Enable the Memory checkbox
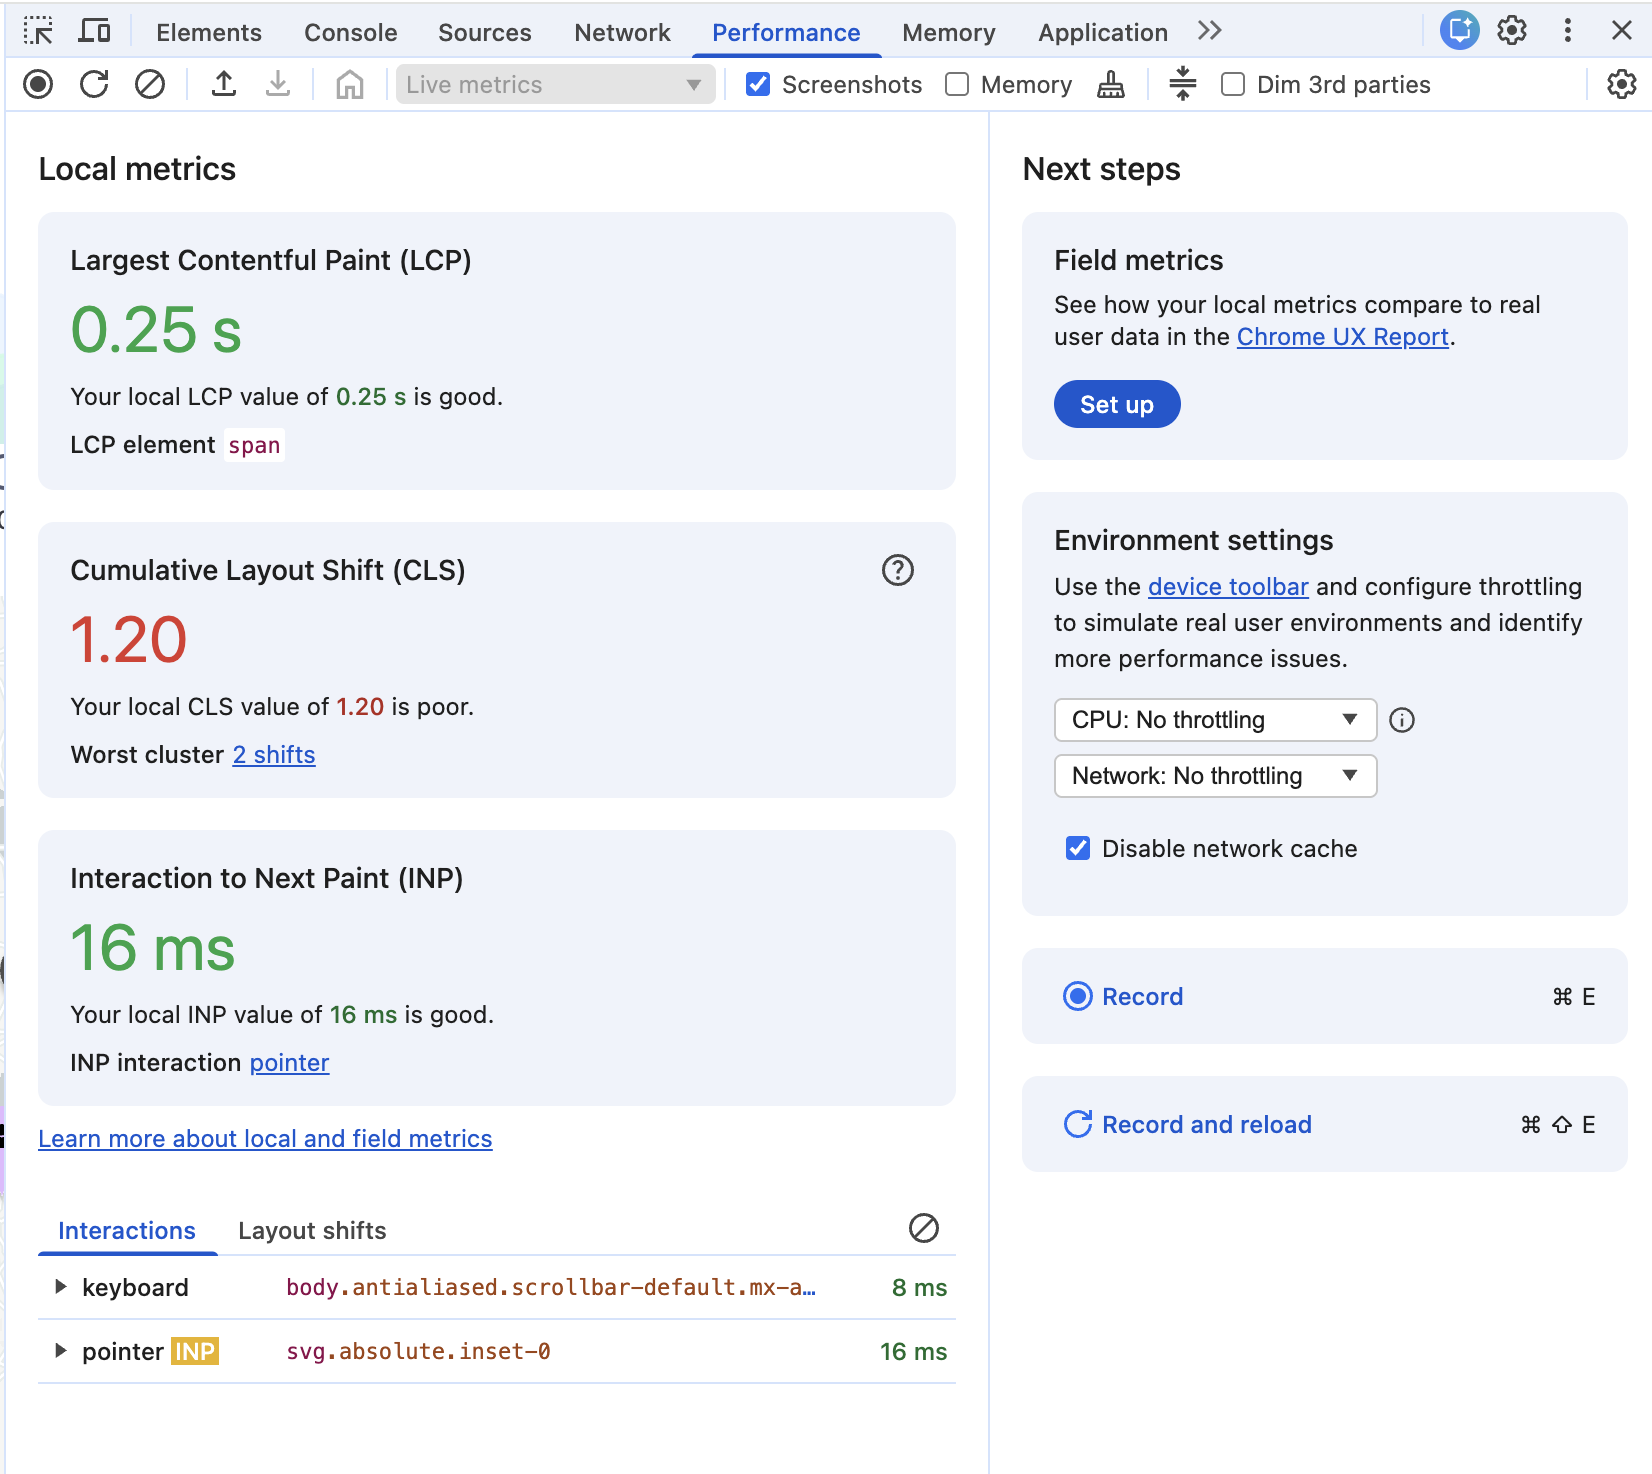 (x=957, y=85)
